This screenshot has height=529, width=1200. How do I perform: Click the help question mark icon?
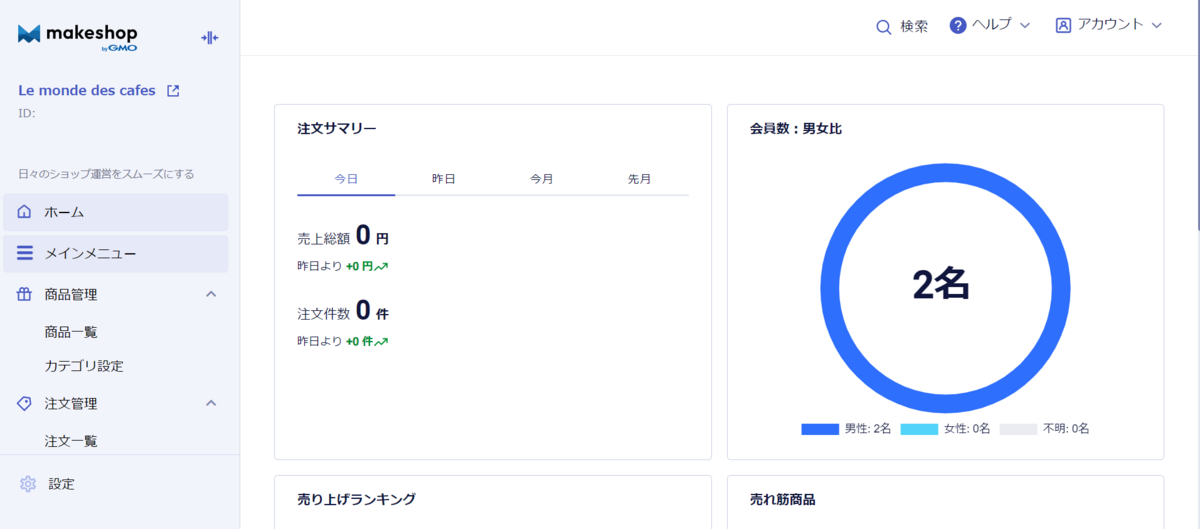click(x=958, y=26)
